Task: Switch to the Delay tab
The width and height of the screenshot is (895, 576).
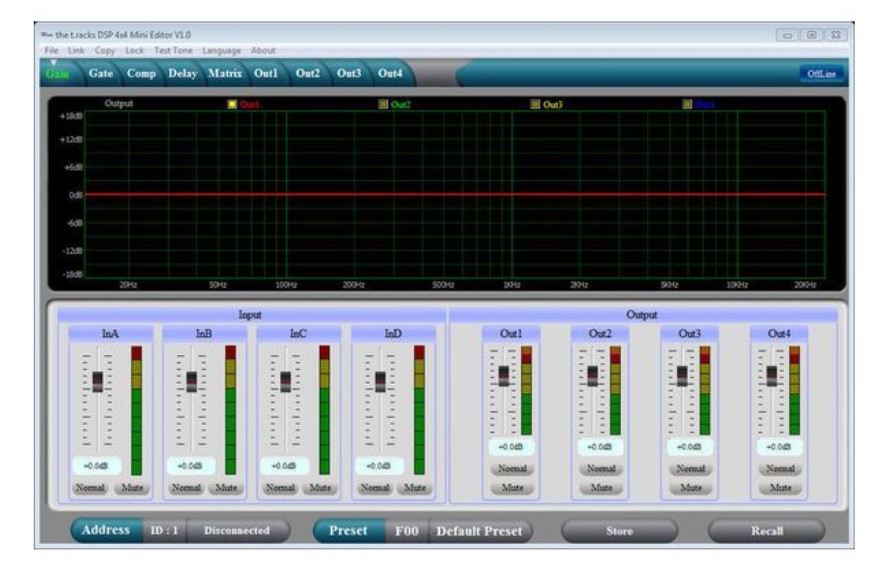Action: 183,74
